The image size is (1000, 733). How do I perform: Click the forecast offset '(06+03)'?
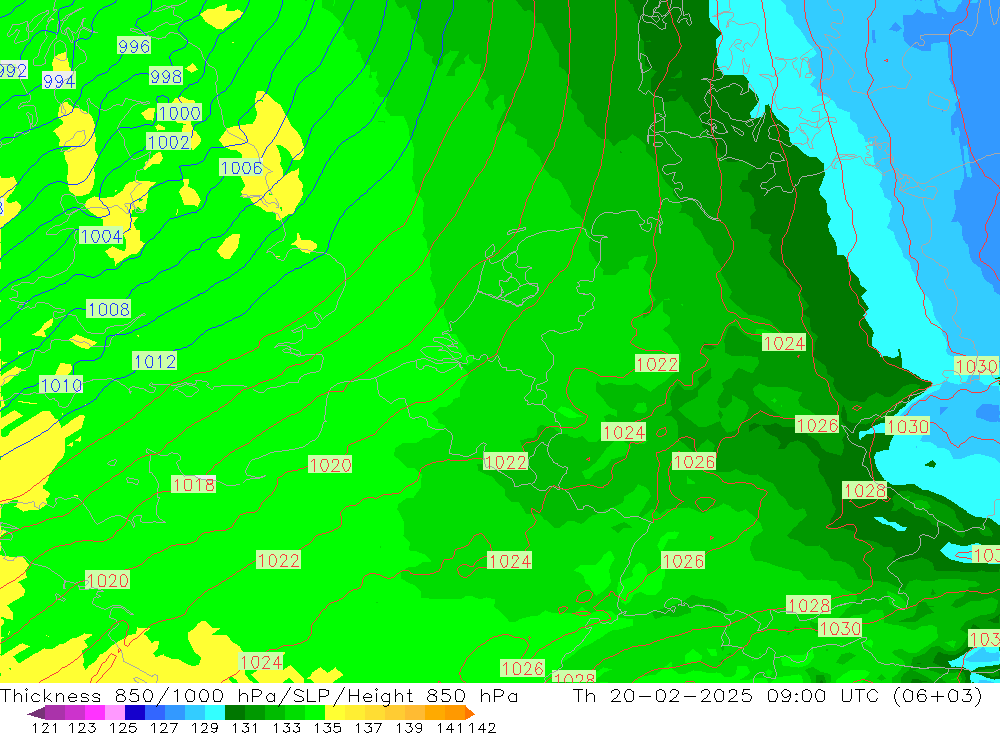point(937,695)
